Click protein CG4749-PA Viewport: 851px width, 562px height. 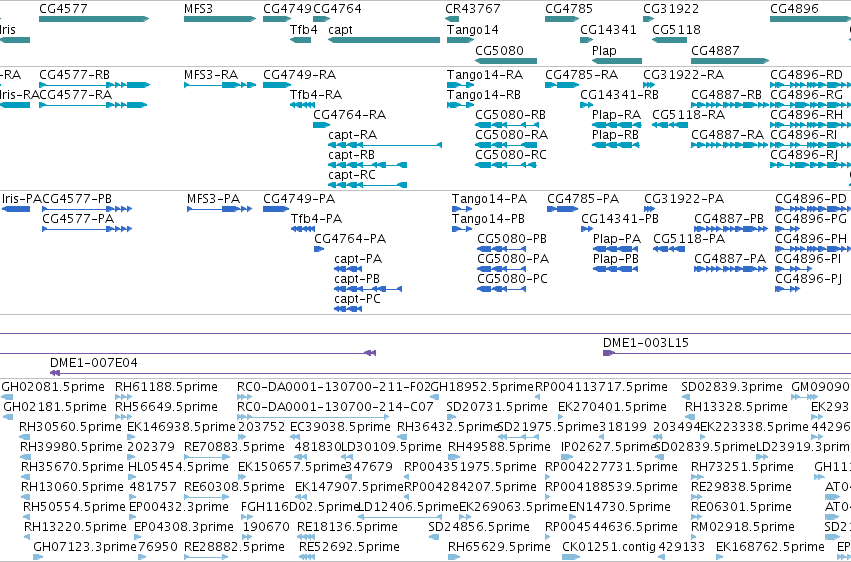click(276, 209)
